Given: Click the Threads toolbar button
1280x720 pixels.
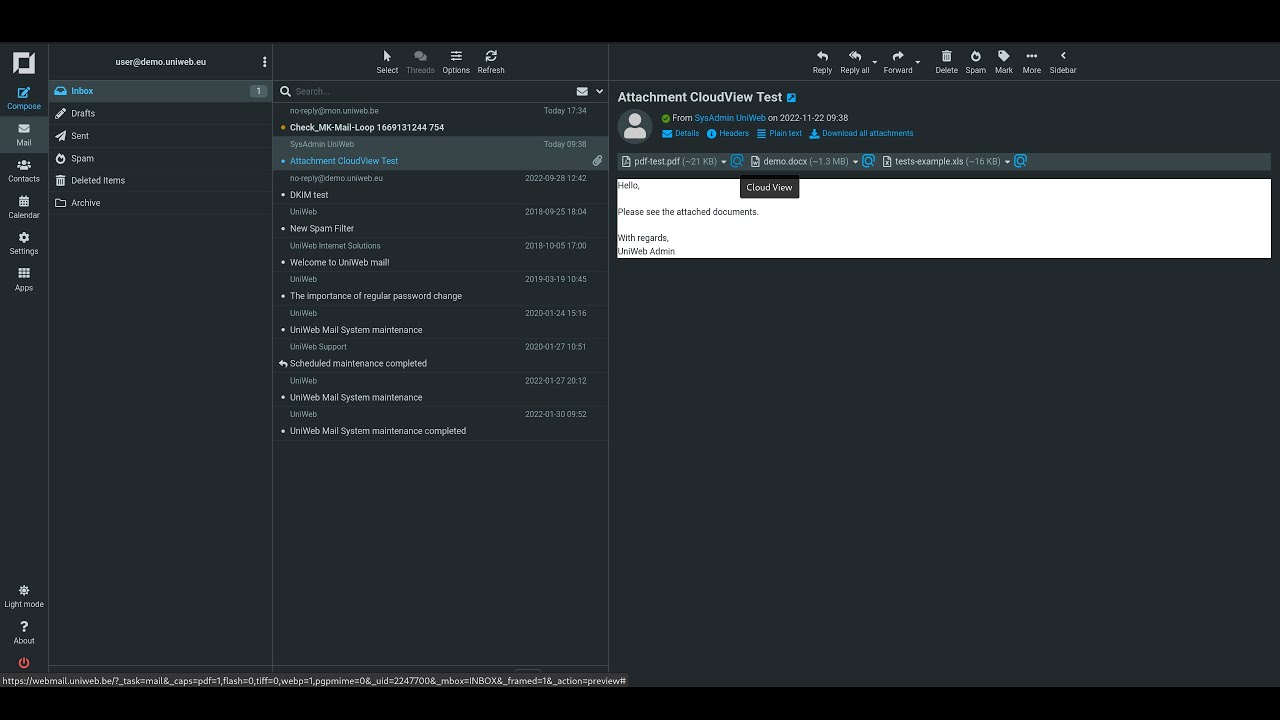Looking at the screenshot, I should [420, 62].
